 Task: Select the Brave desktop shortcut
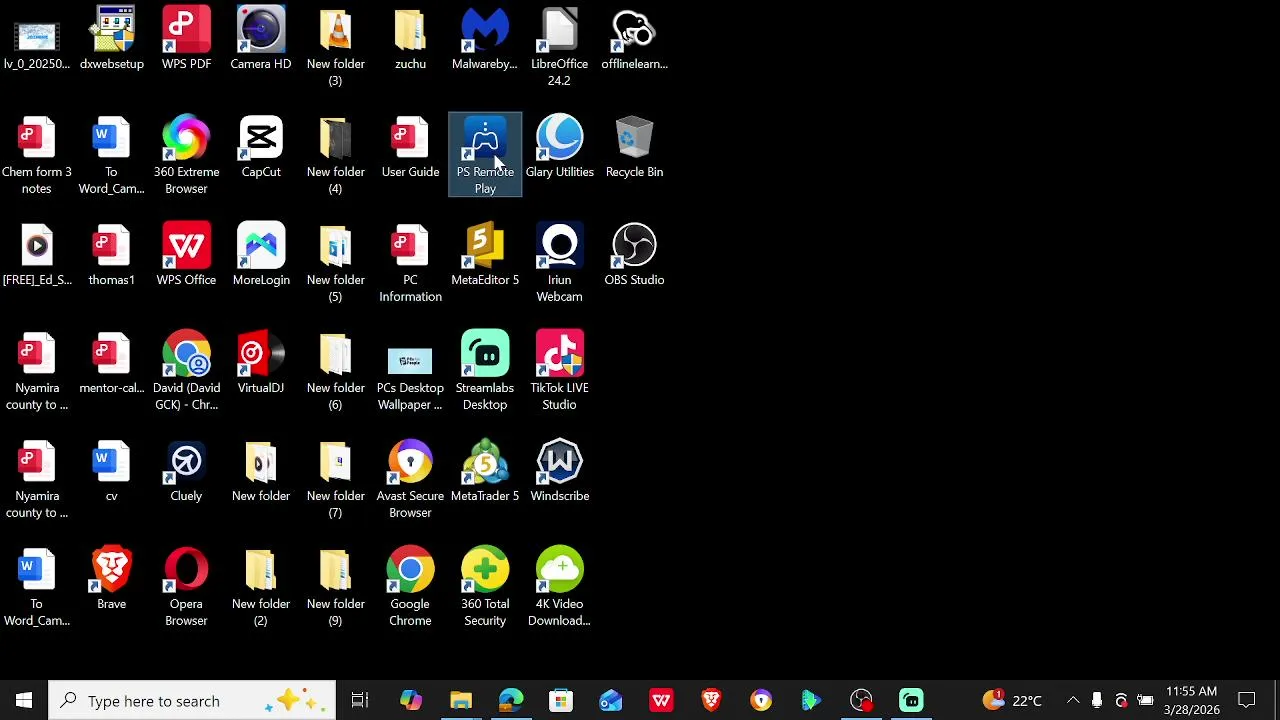pos(112,578)
